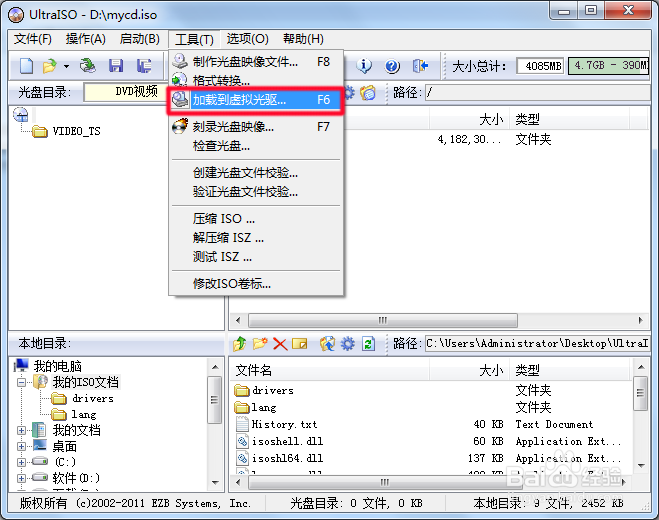The height and width of the screenshot is (520, 659).
Task: Choose 格式转换... menu entry
Action: pyautogui.click(x=256, y=80)
